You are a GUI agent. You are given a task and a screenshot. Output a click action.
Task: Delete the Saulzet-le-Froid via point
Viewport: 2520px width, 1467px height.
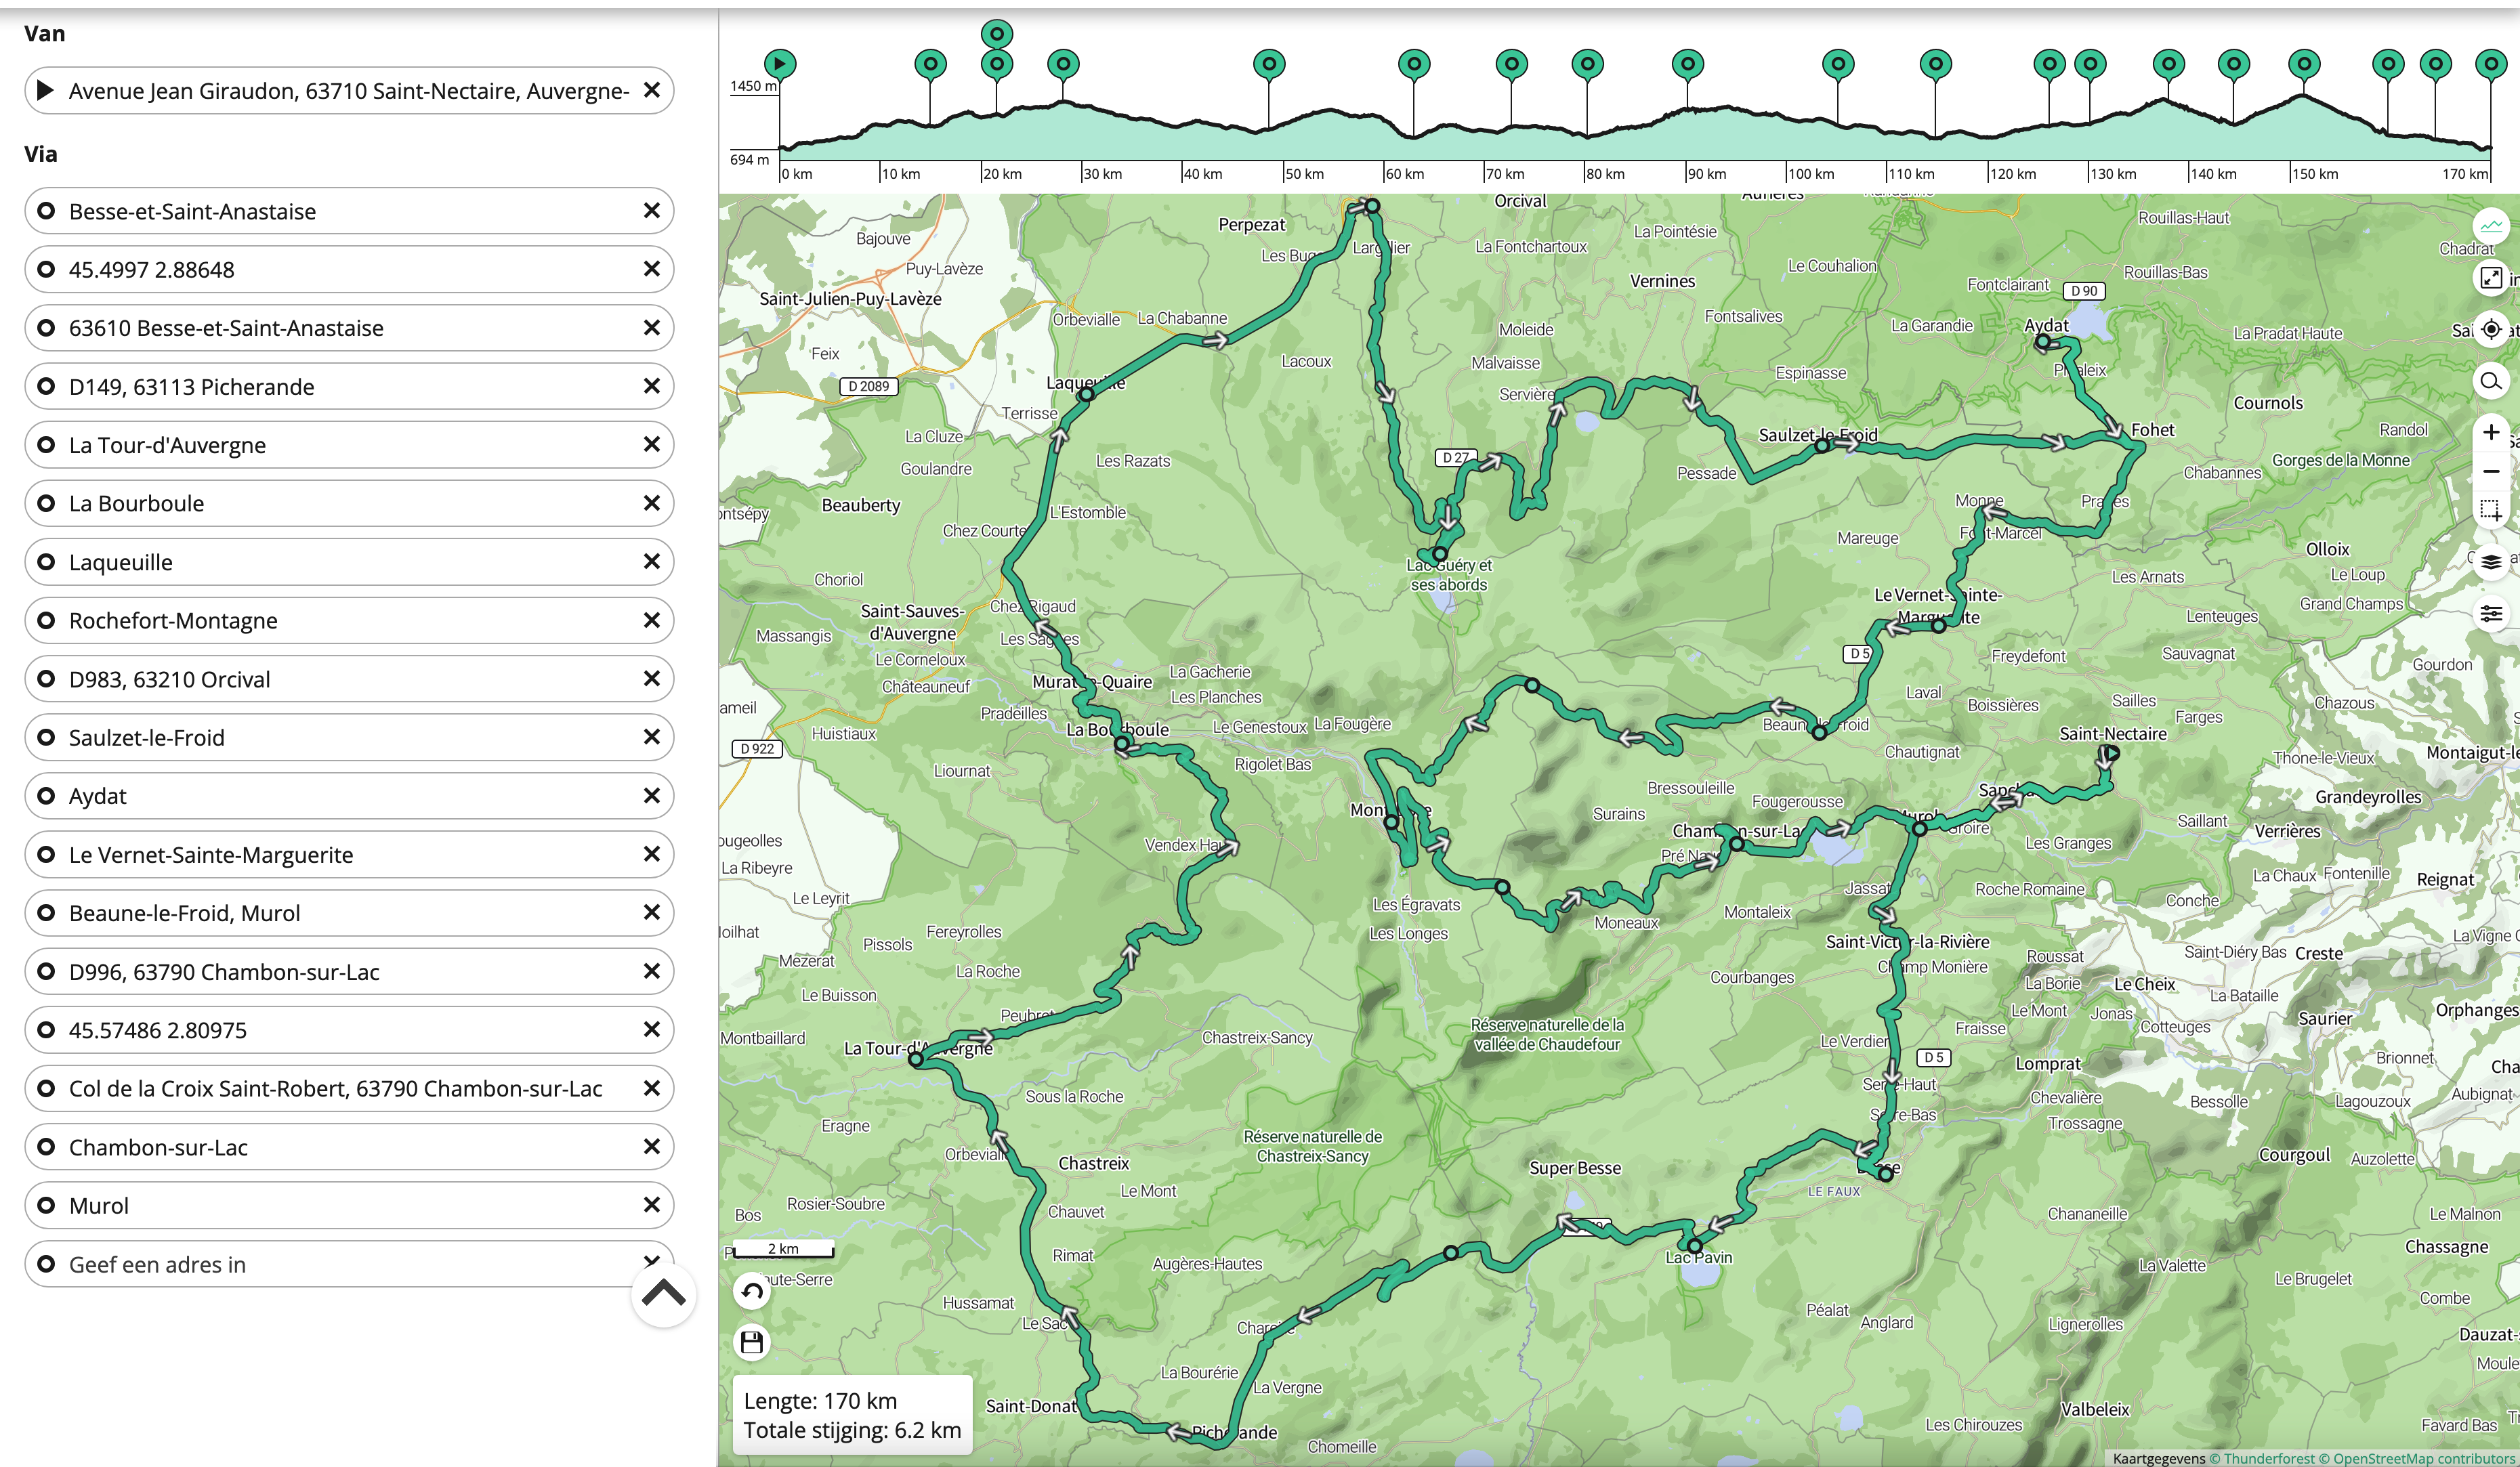(651, 737)
